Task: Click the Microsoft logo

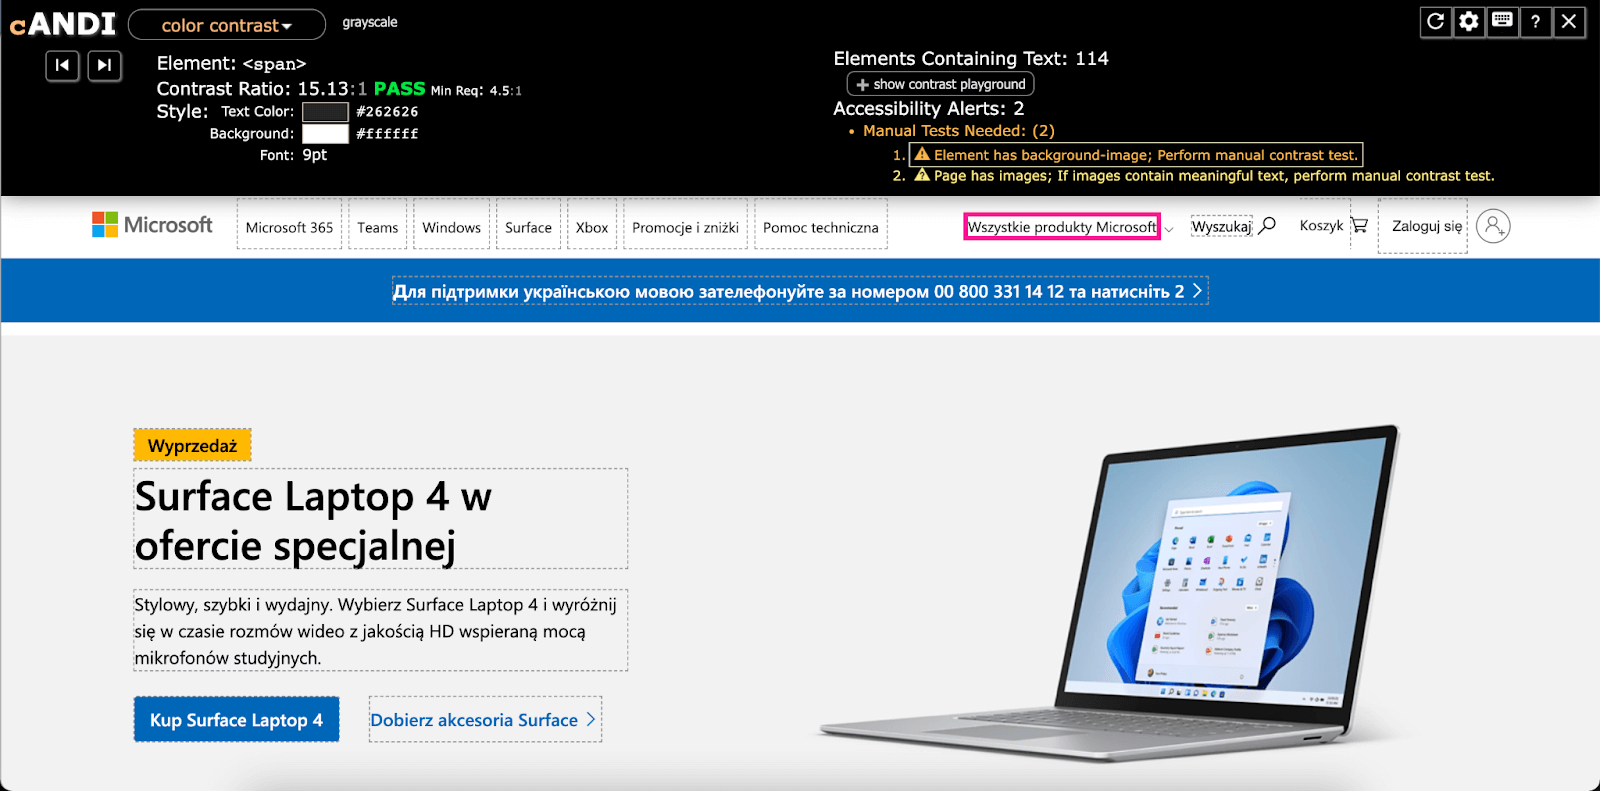Action: click(x=152, y=225)
